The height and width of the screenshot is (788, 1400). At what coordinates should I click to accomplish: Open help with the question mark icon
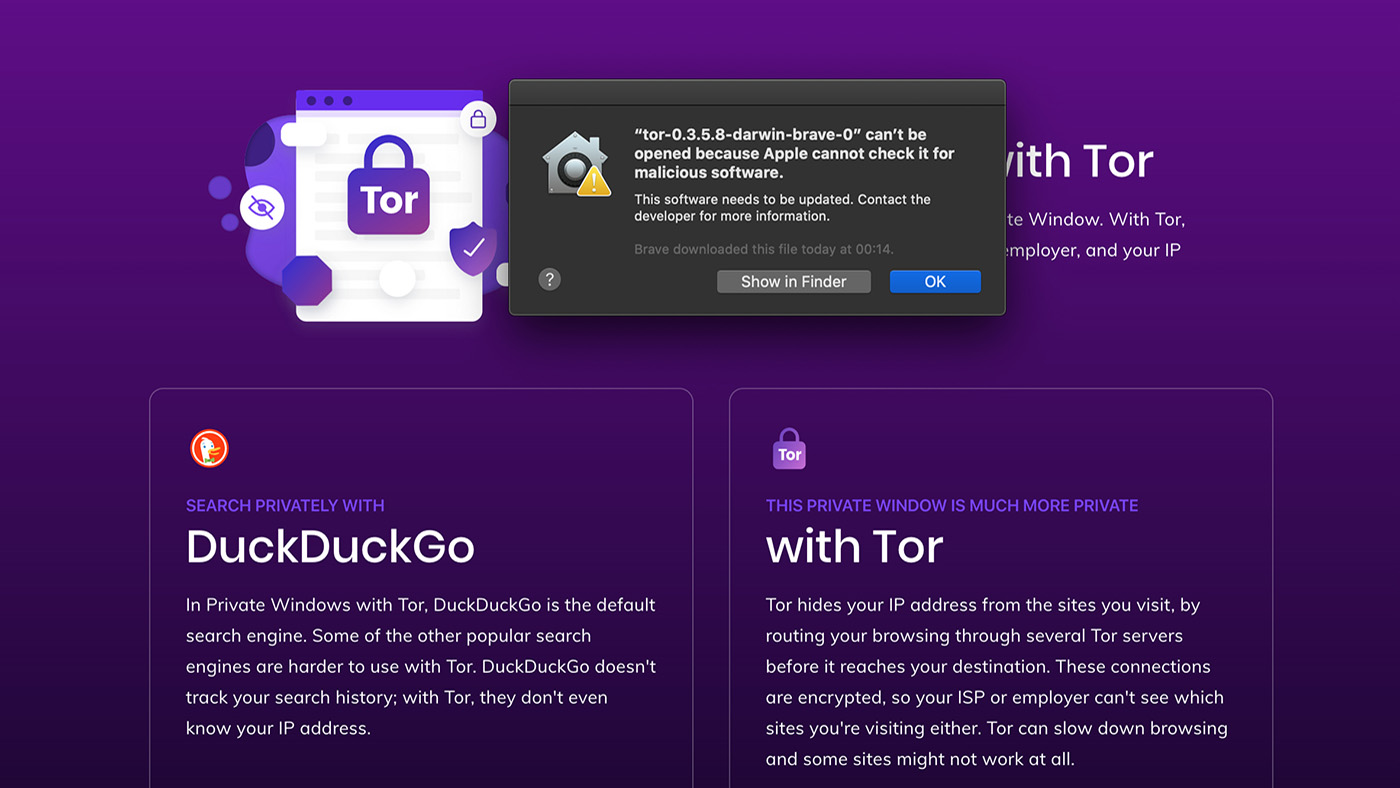549,279
